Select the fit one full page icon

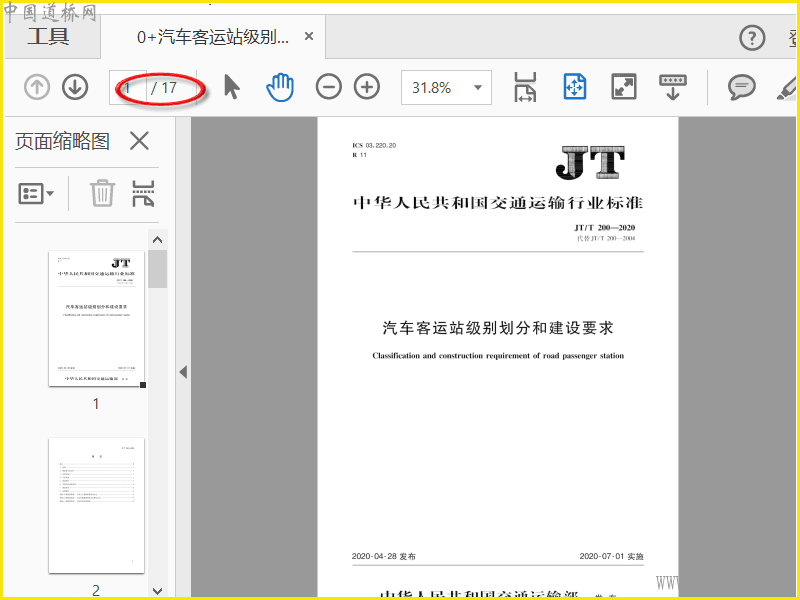574,87
